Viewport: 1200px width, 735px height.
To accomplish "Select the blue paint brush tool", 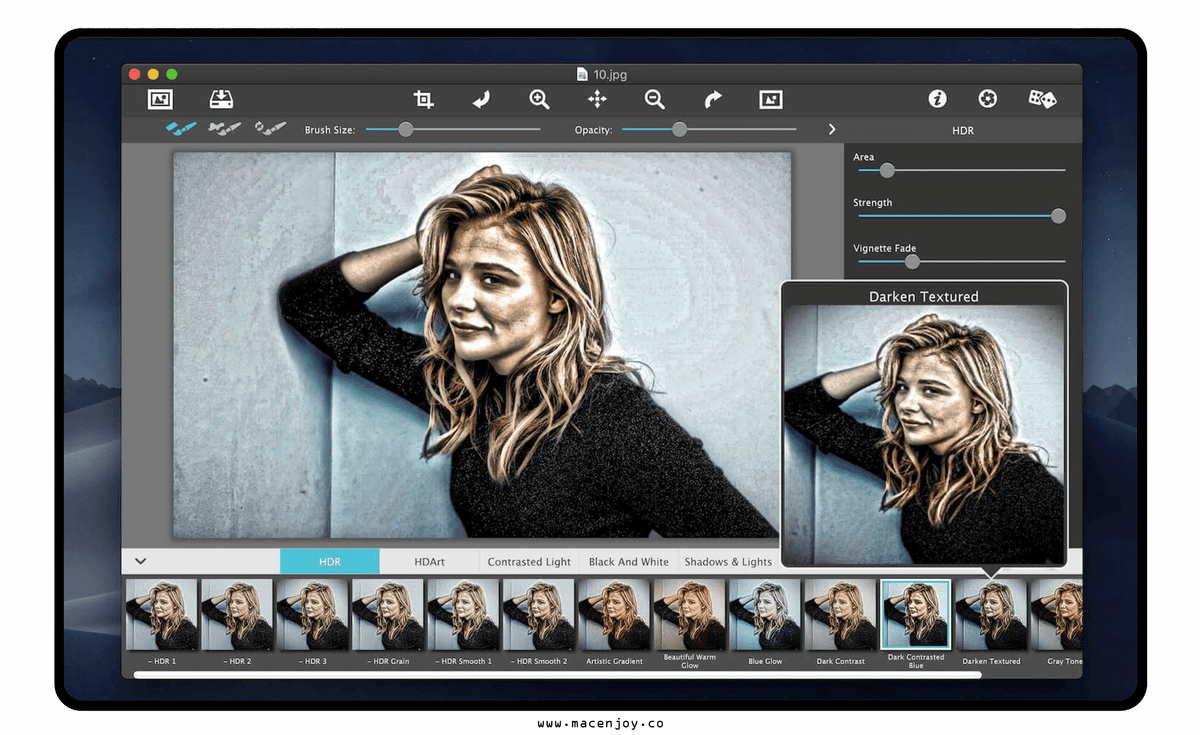I will tap(181, 129).
